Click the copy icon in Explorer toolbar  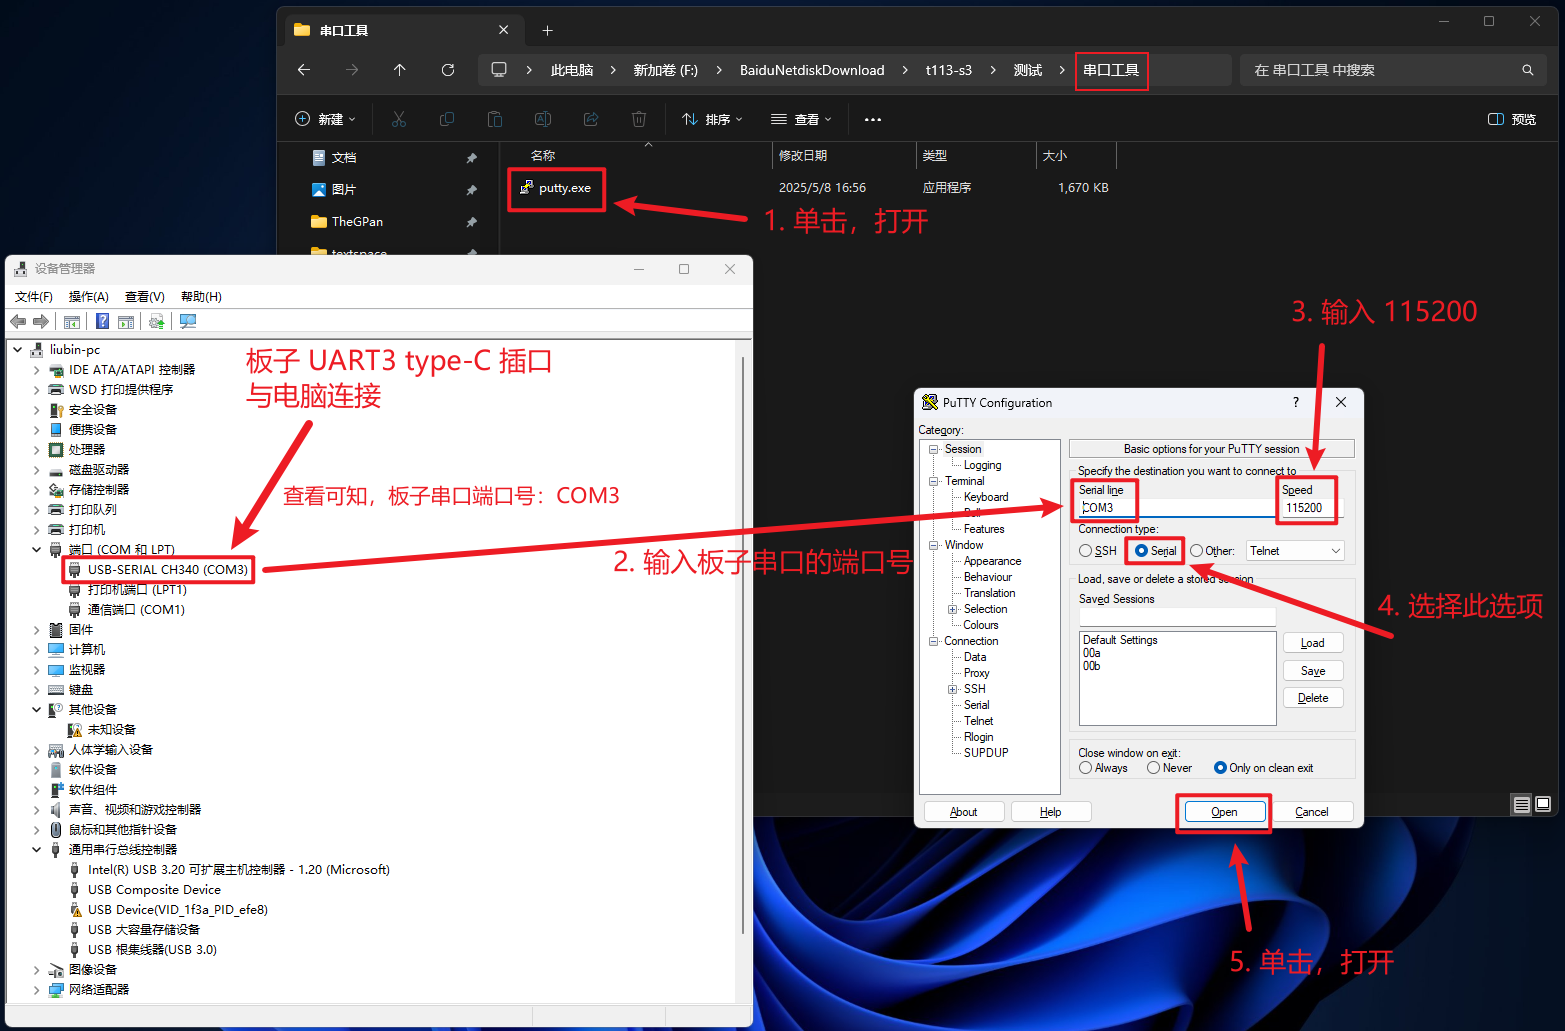[447, 119]
